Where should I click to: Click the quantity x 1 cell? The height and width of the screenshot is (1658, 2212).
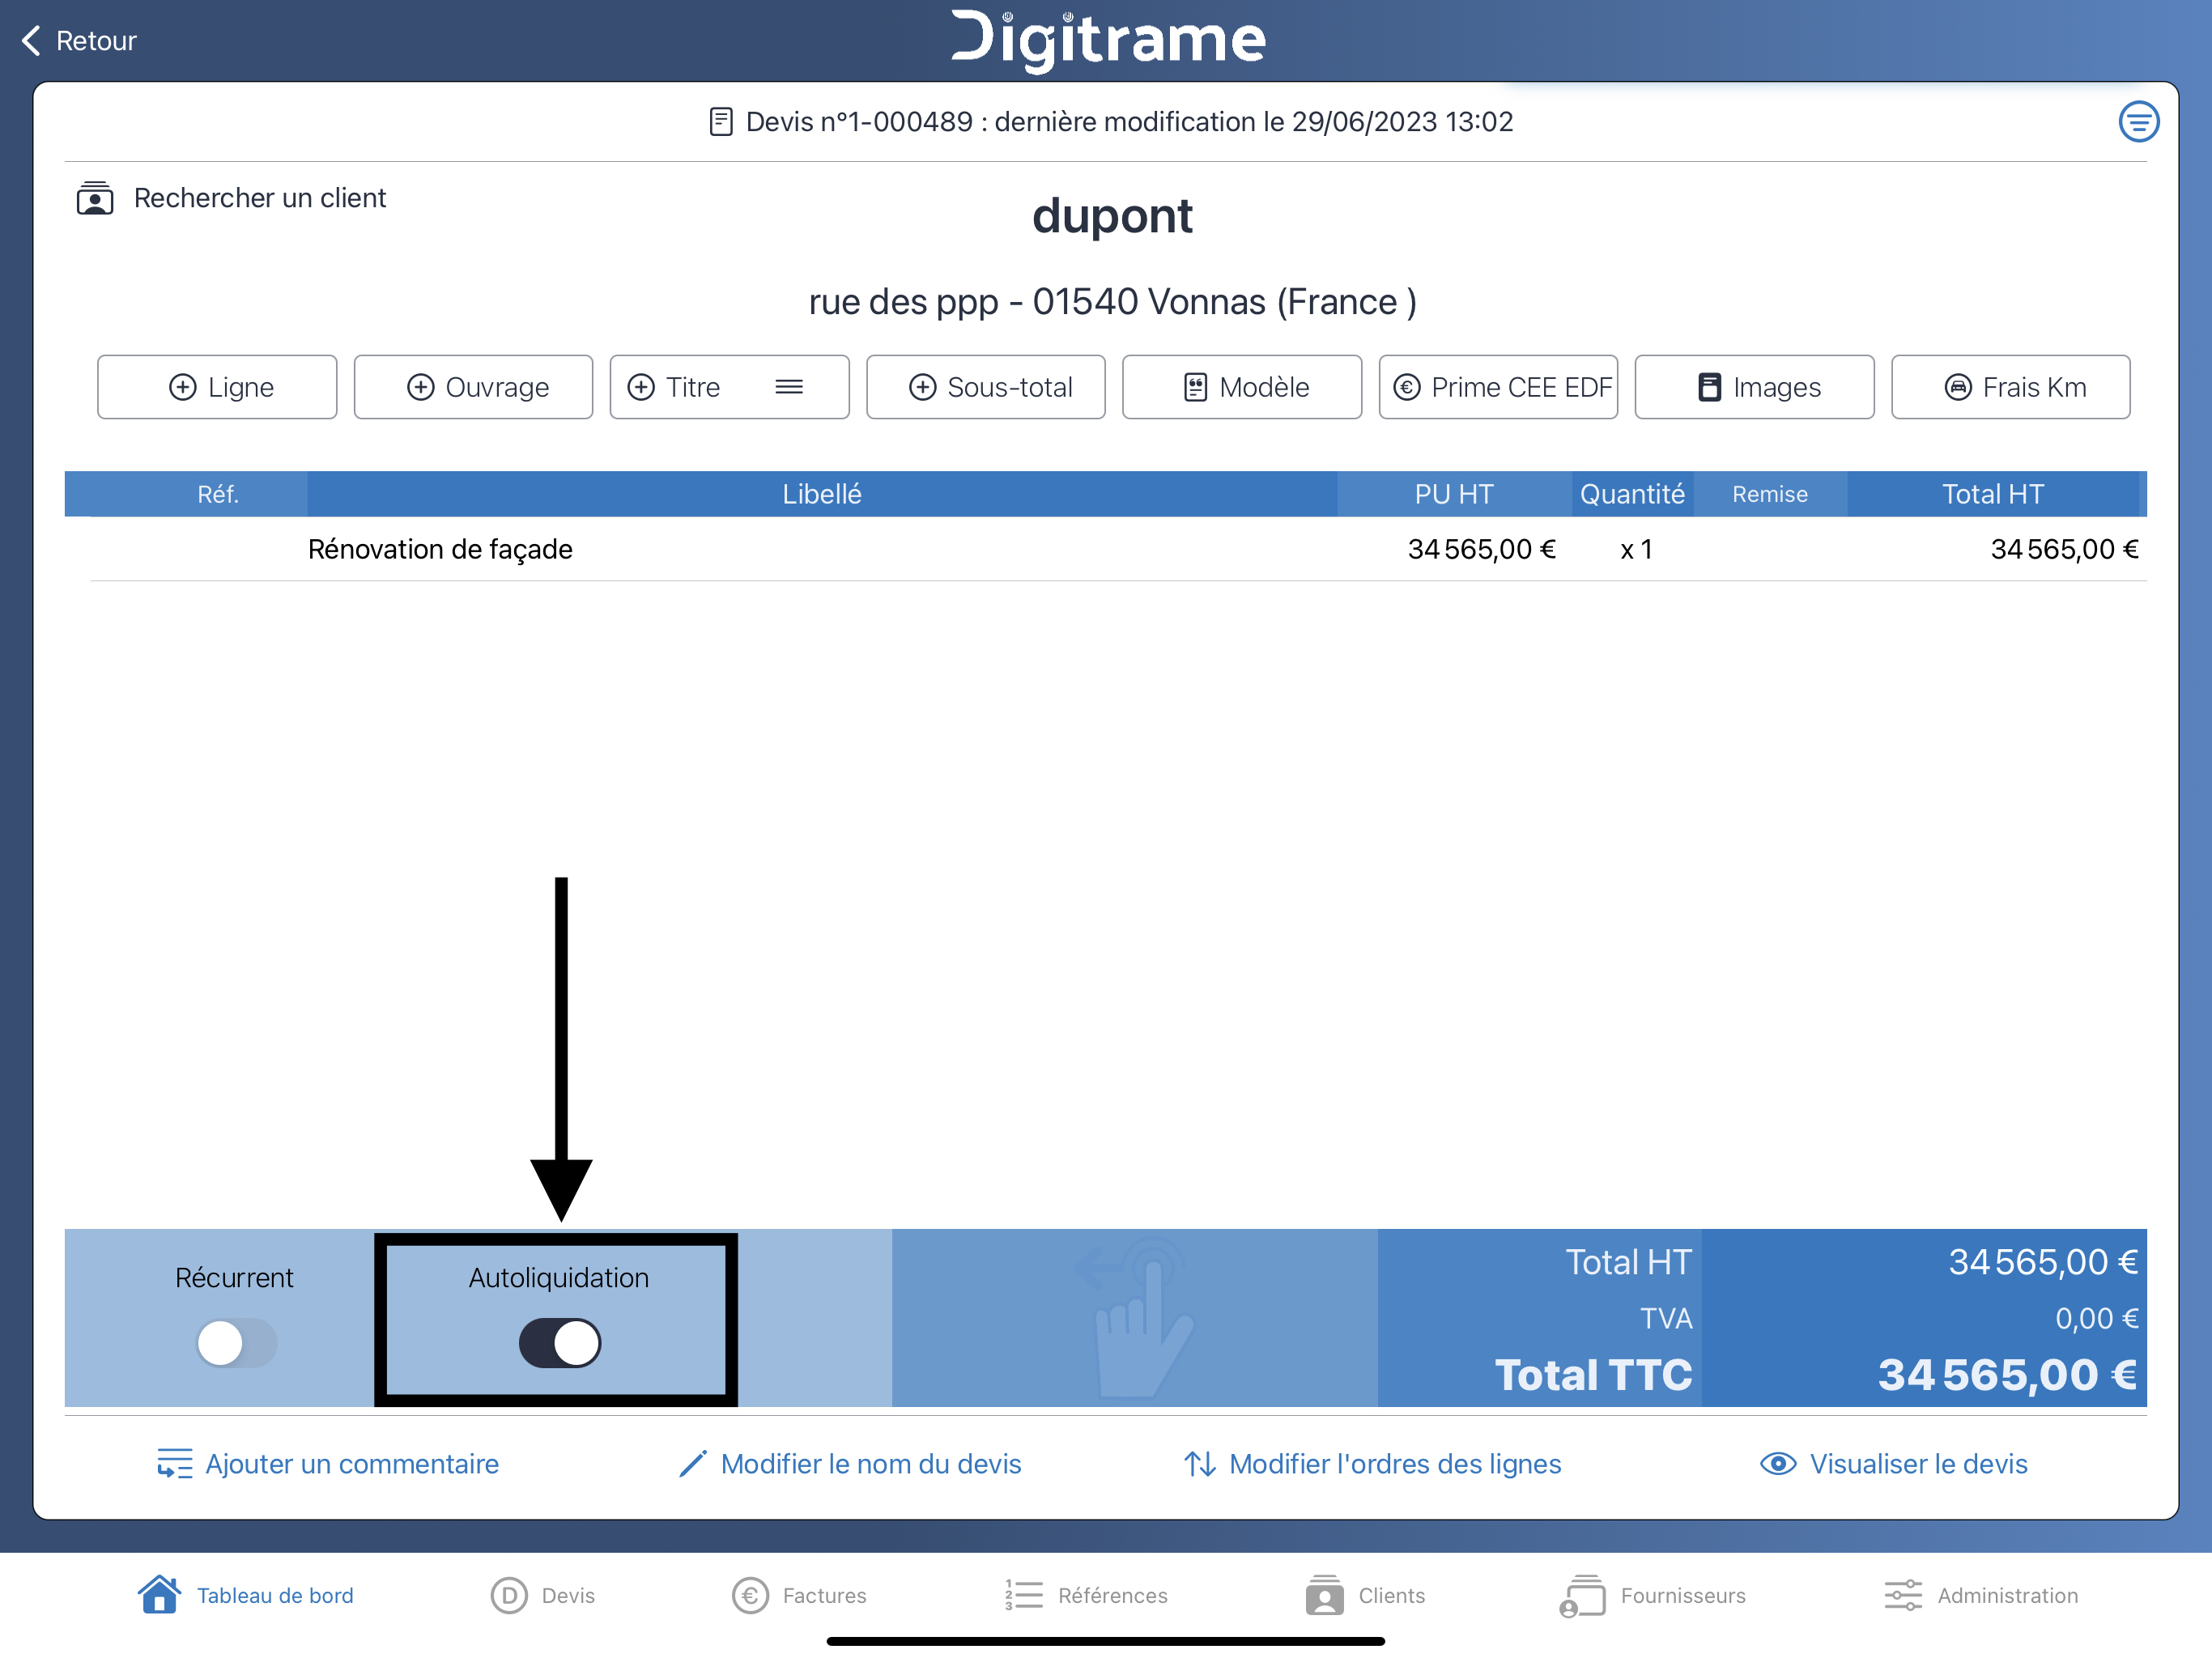click(x=1636, y=549)
